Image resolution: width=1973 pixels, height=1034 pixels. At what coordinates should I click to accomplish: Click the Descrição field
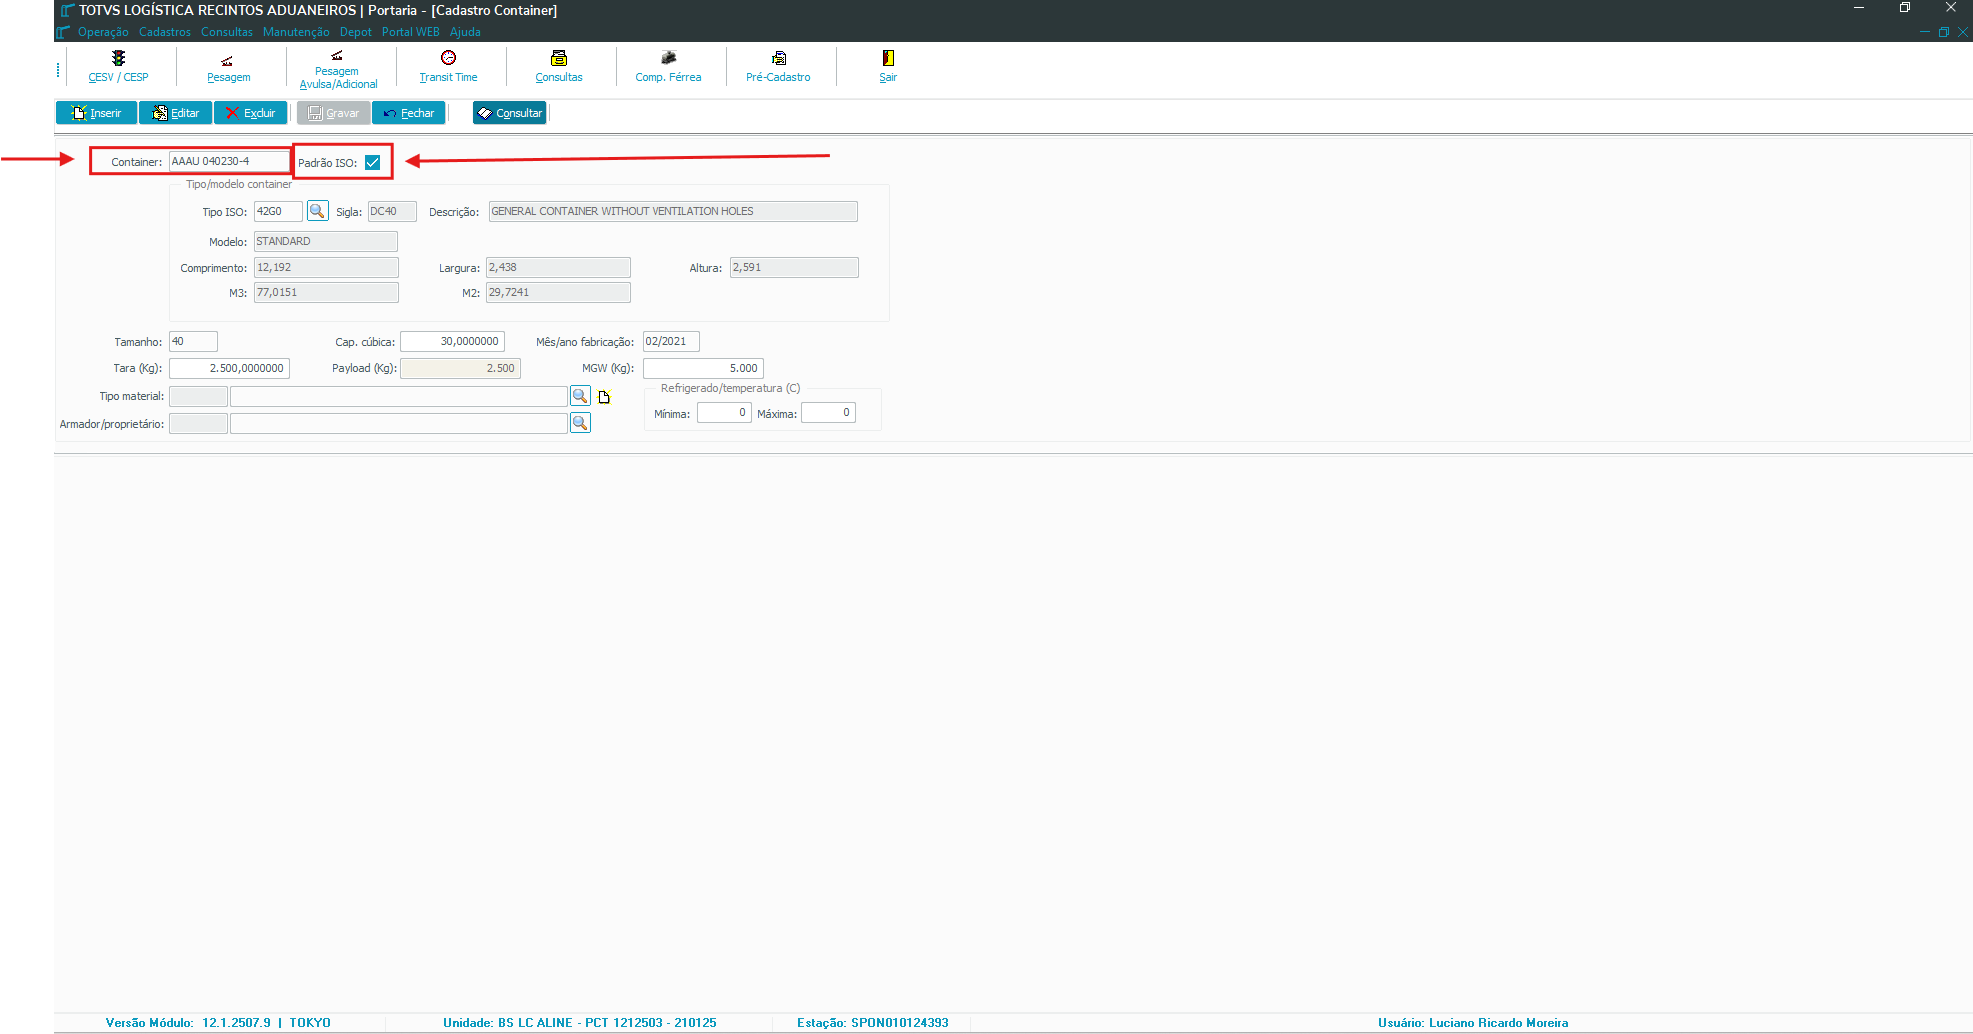(673, 211)
